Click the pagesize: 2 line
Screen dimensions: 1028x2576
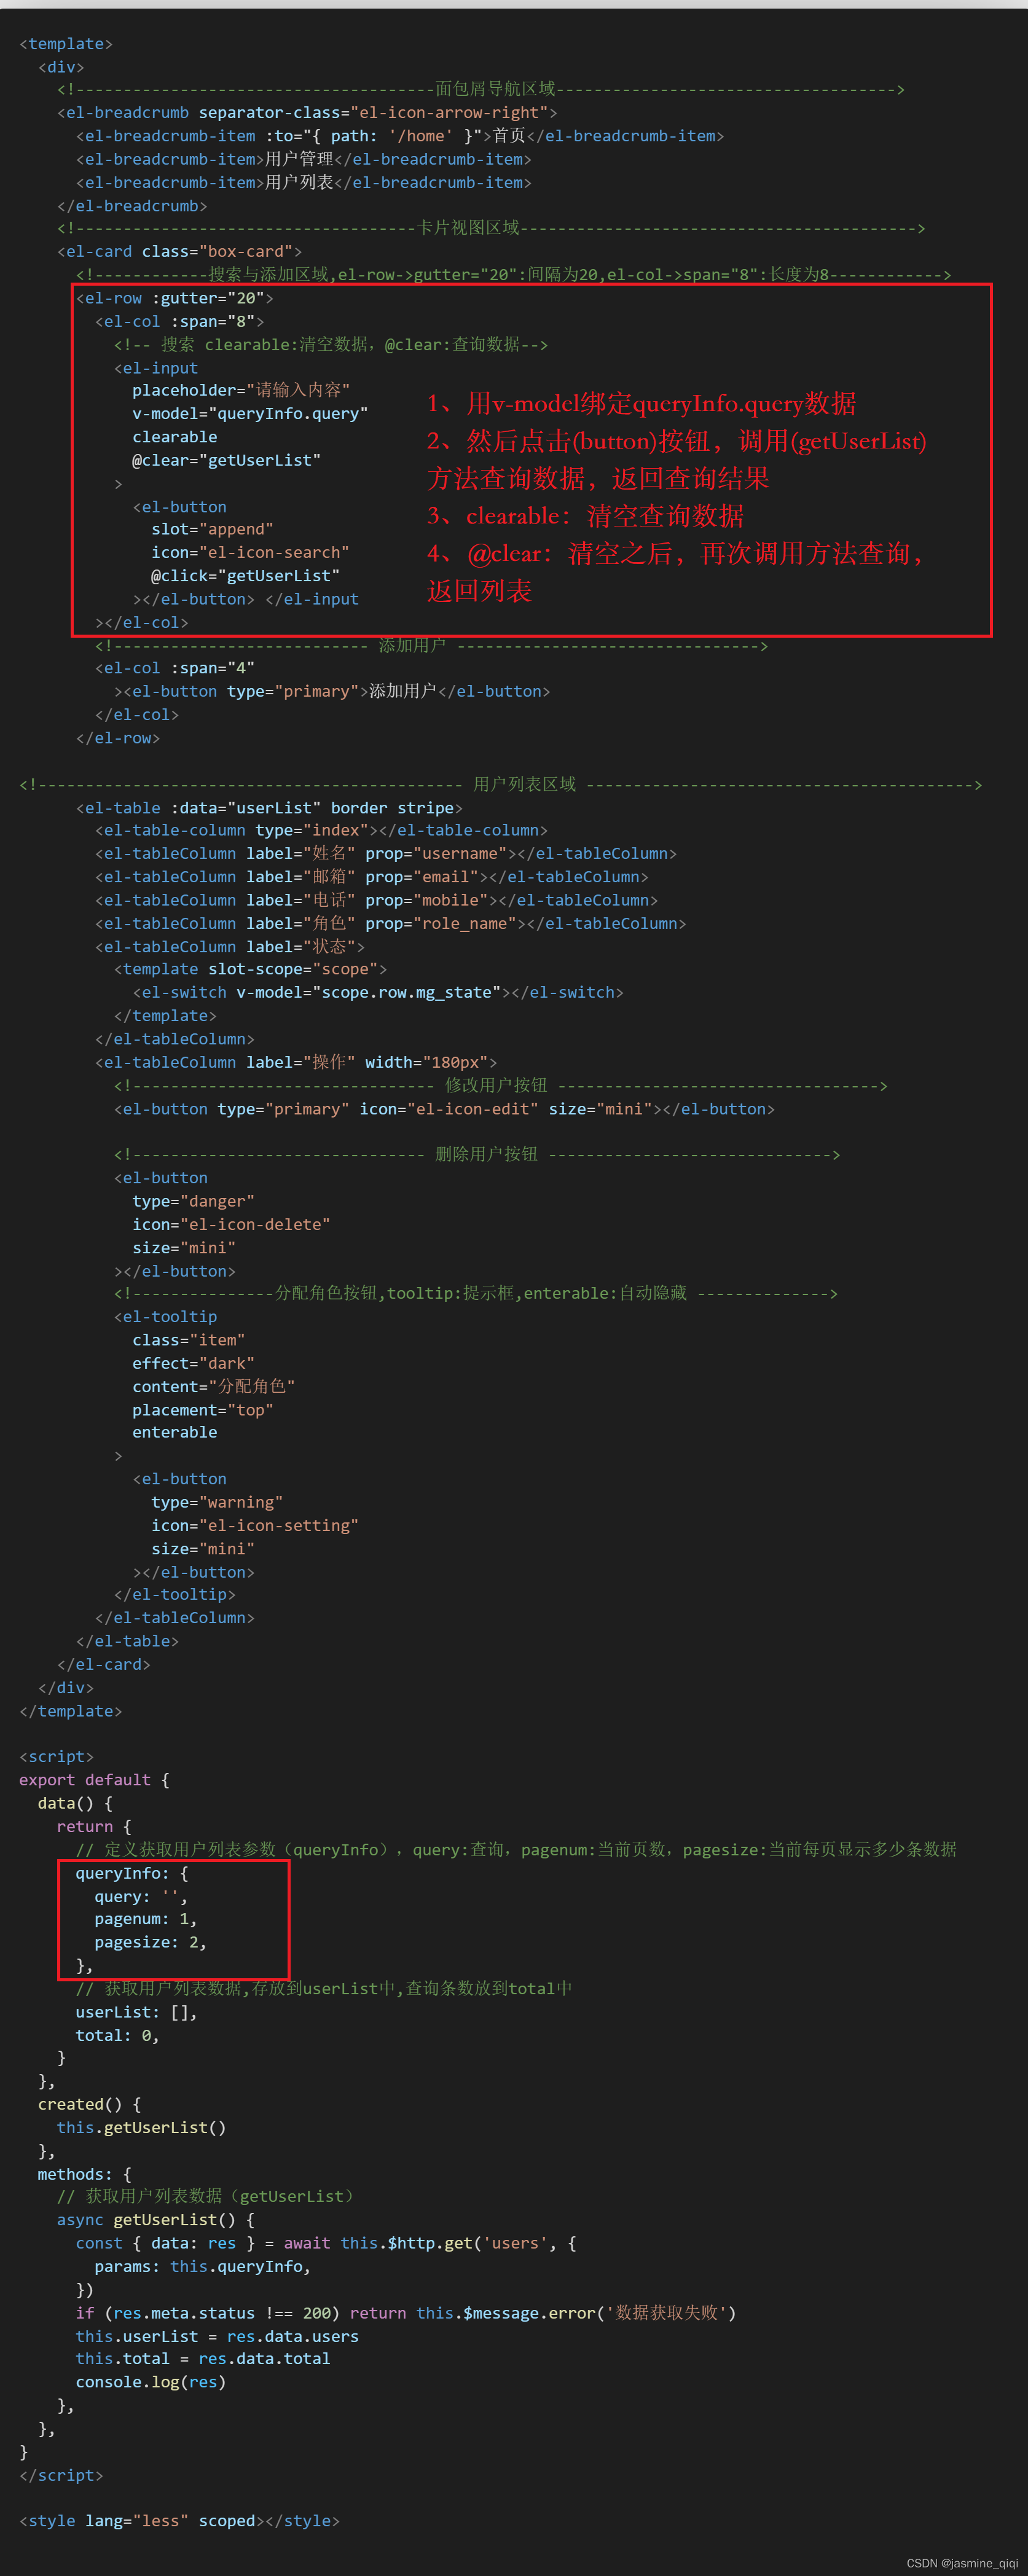(151, 1943)
